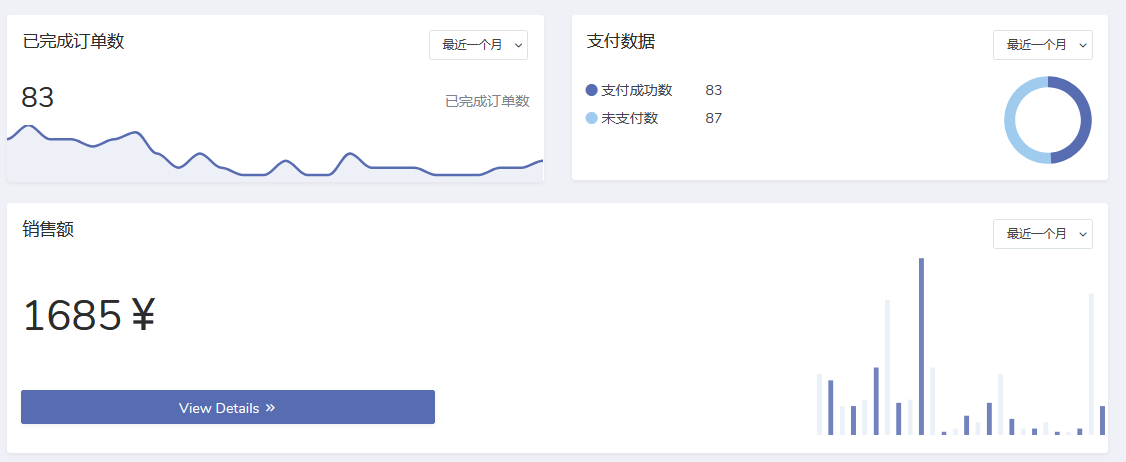Click the dark blue 支付成功数 legend dot
The width and height of the screenshot is (1126, 462).
[x=592, y=90]
